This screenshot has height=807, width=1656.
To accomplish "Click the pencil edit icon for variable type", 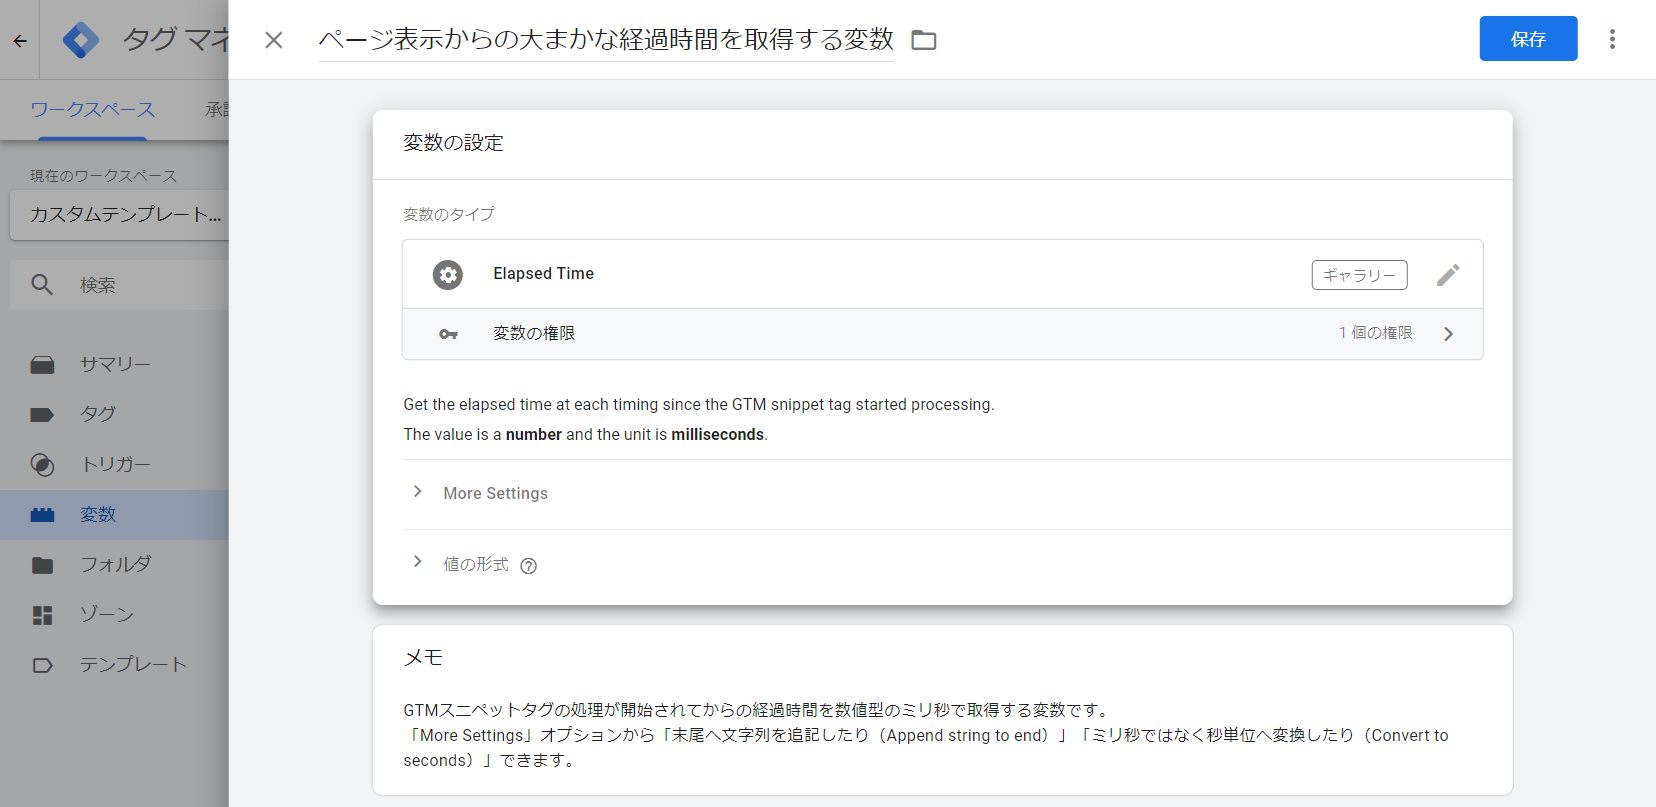I will [1448, 275].
